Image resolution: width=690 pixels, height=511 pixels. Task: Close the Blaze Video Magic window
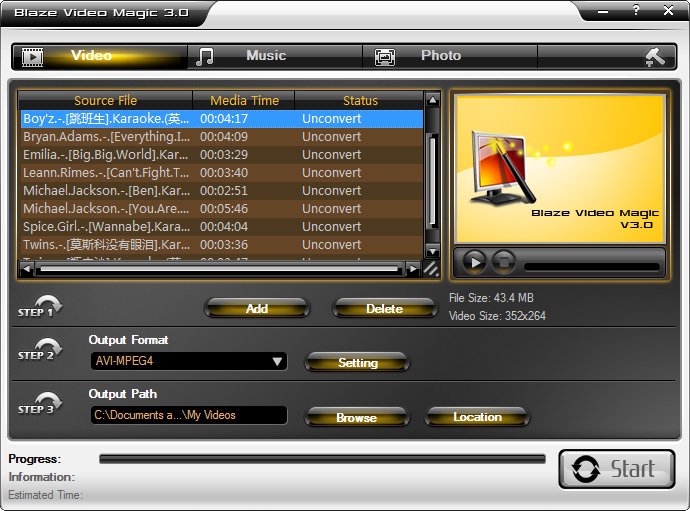[x=668, y=10]
